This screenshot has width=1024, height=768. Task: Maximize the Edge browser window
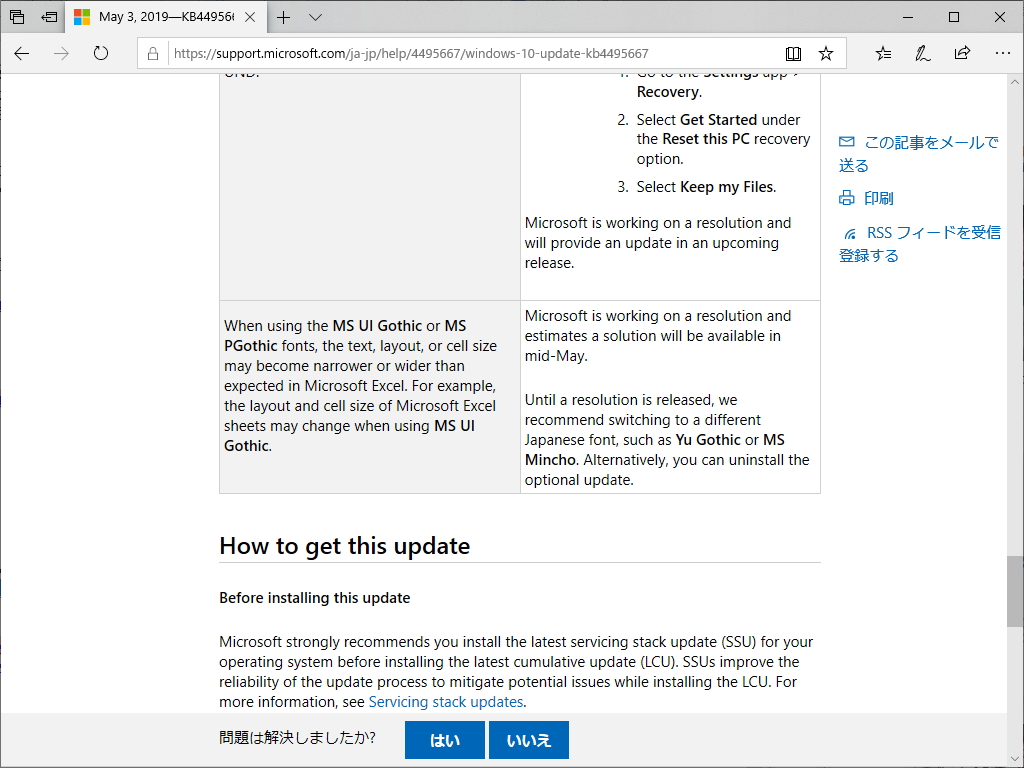pyautogui.click(x=953, y=18)
